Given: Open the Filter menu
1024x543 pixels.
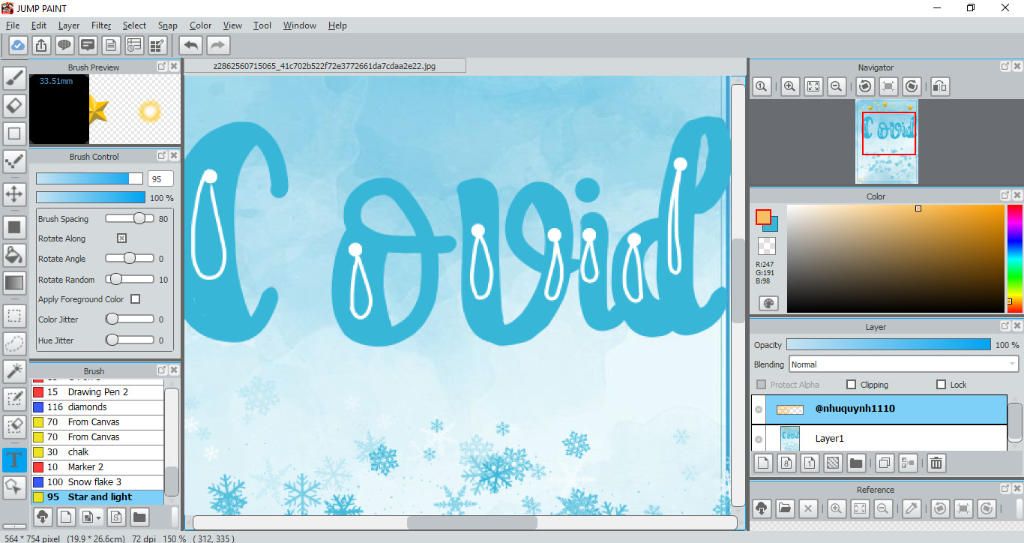Looking at the screenshot, I should pyautogui.click(x=101, y=25).
